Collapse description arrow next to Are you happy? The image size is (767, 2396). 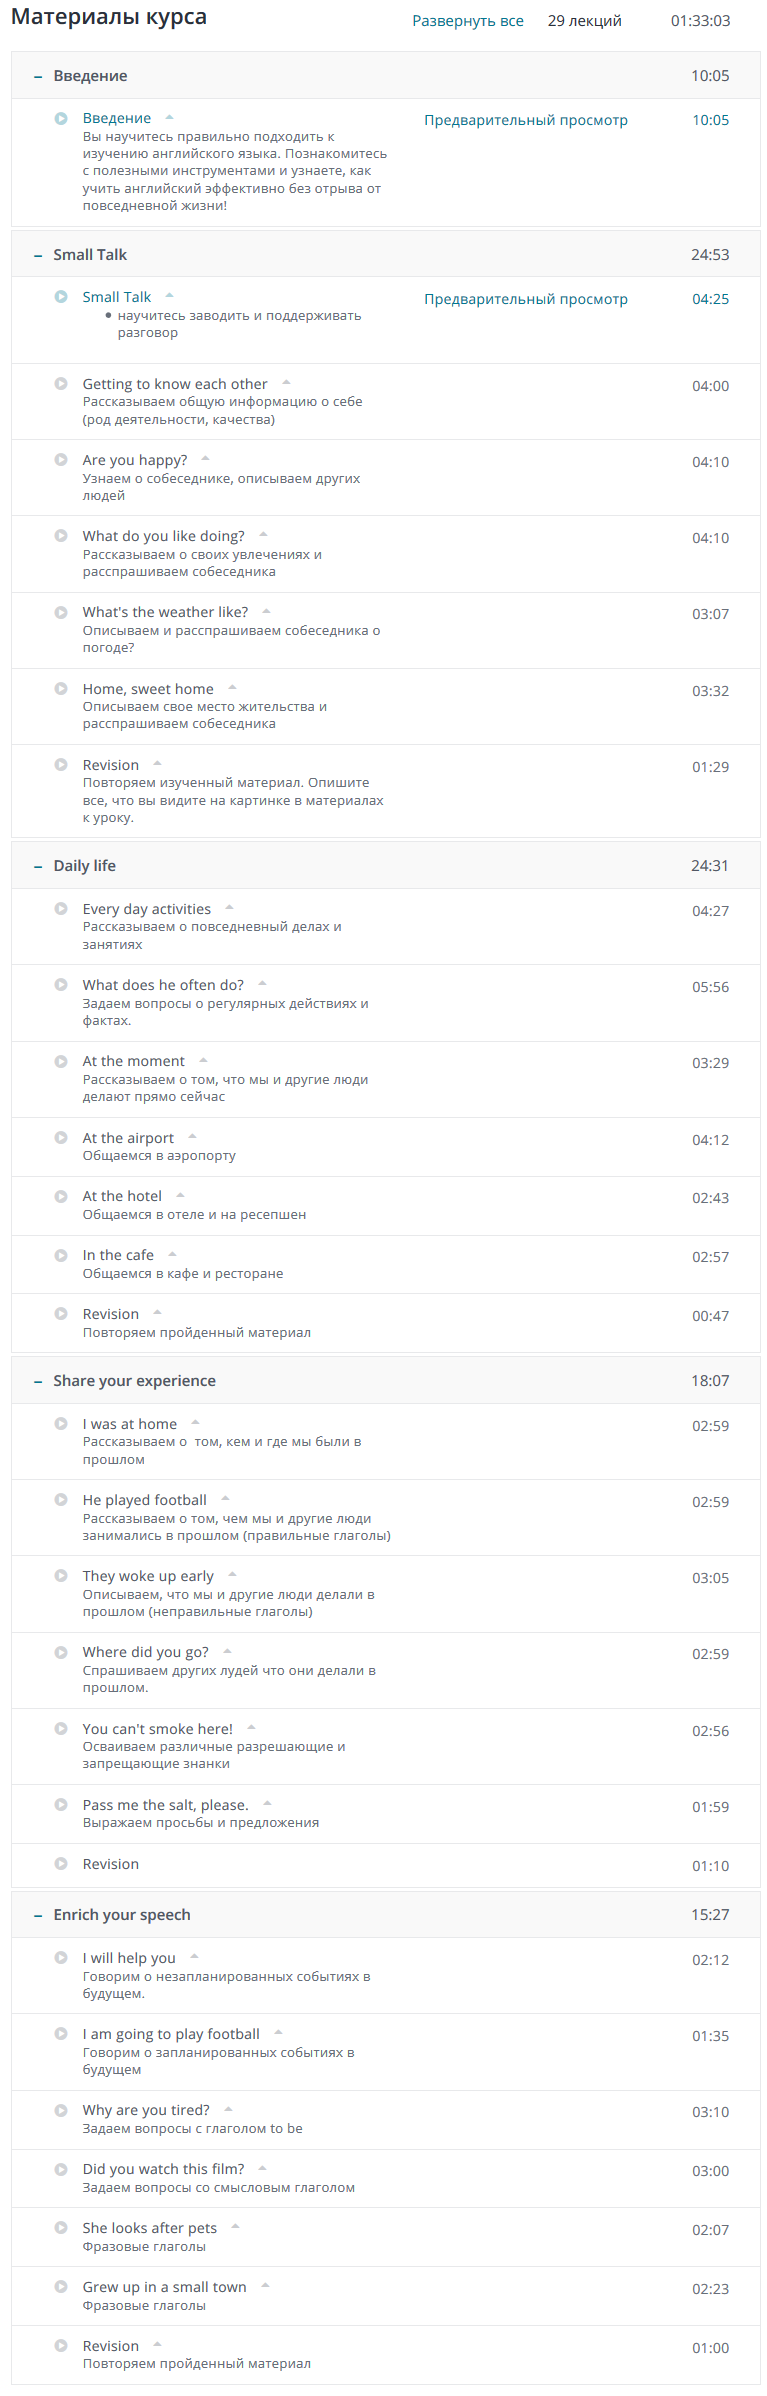205,459
